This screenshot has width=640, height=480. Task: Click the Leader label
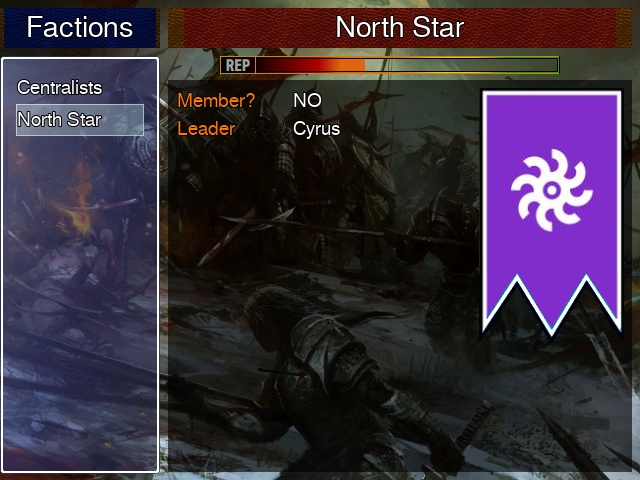(x=206, y=129)
